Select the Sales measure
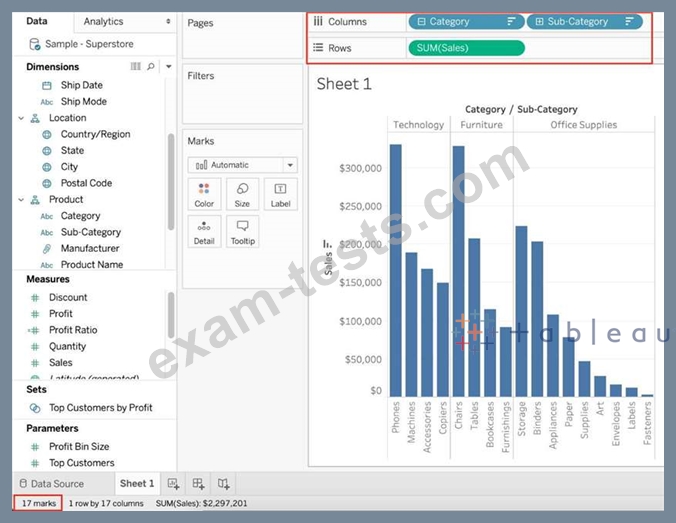Image resolution: width=676 pixels, height=523 pixels. [x=60, y=363]
